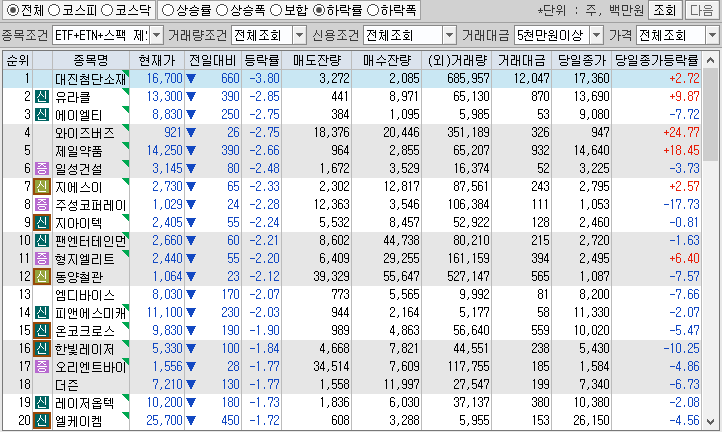Click the green corner marker on 제일약품
The width and height of the screenshot is (722, 432).
(126, 145)
